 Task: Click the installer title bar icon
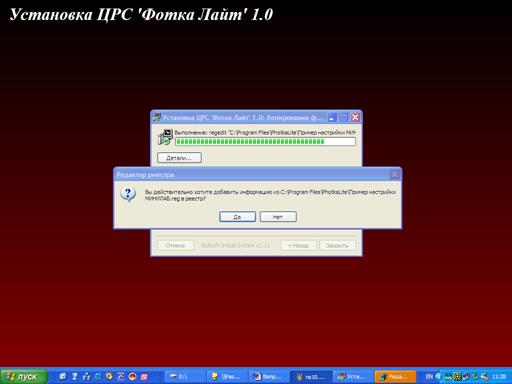pos(156,118)
